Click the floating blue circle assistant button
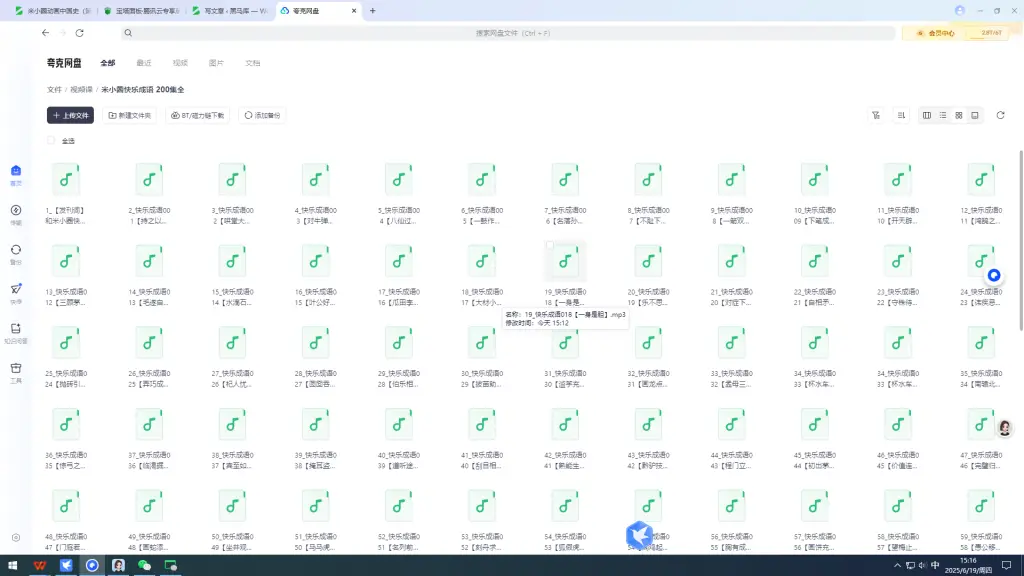The width and height of the screenshot is (1024, 576). [x=994, y=276]
